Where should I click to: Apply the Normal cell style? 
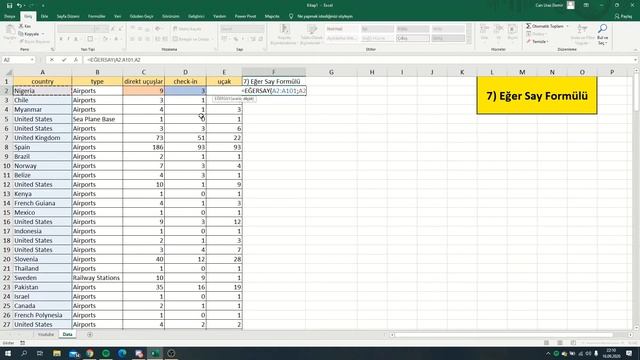coord(342,29)
